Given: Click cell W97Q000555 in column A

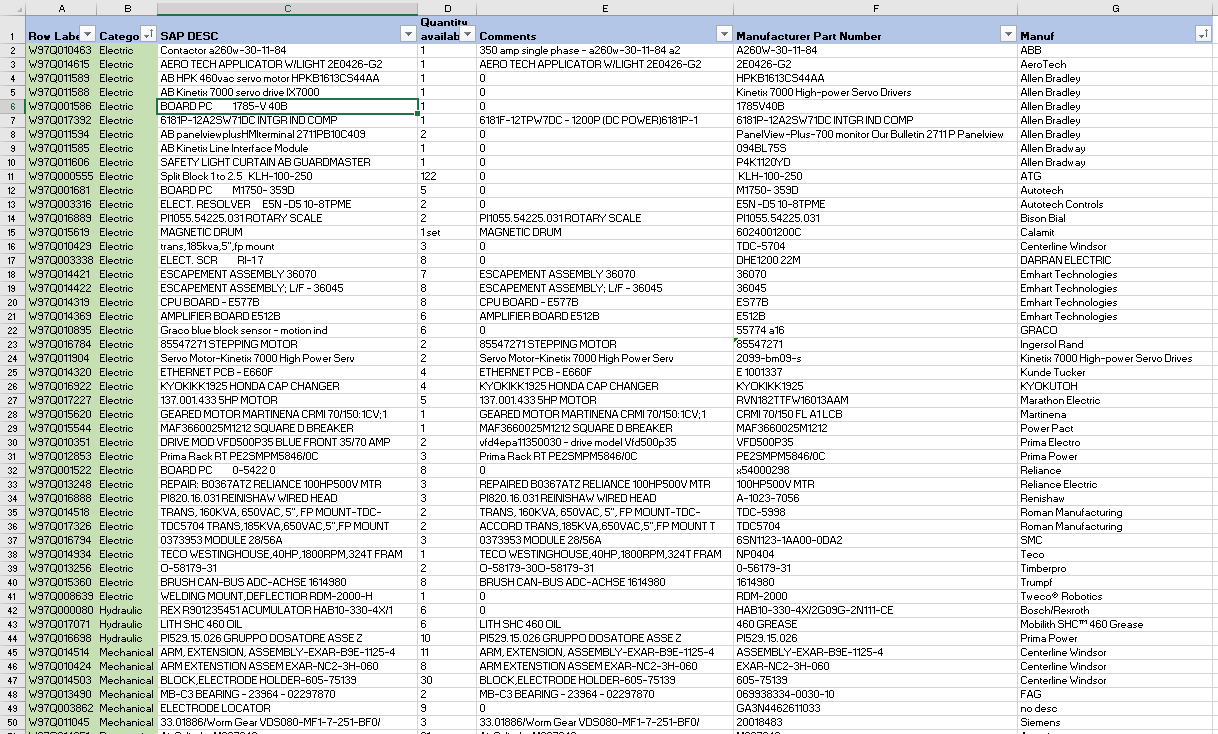Looking at the screenshot, I should tap(61, 176).
